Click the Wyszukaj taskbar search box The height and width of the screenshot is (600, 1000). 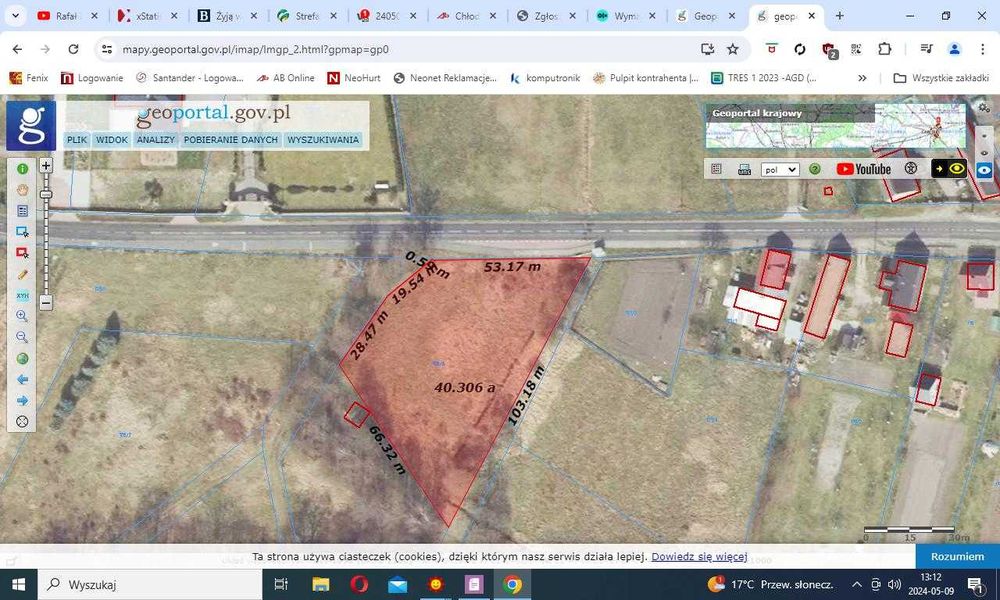pyautogui.click(x=150, y=584)
